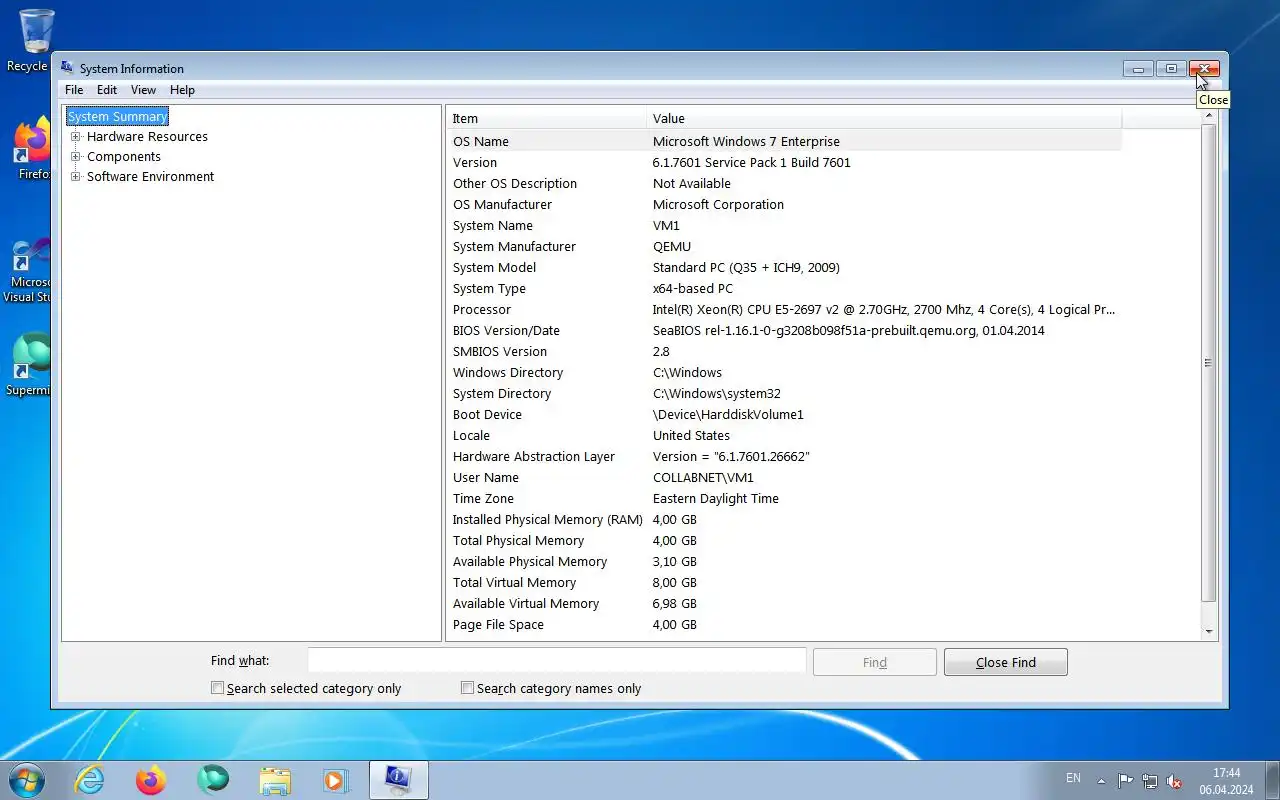Open the Microsoft Visual Studio desktop shortcut
The image size is (1280, 800).
click(27, 270)
